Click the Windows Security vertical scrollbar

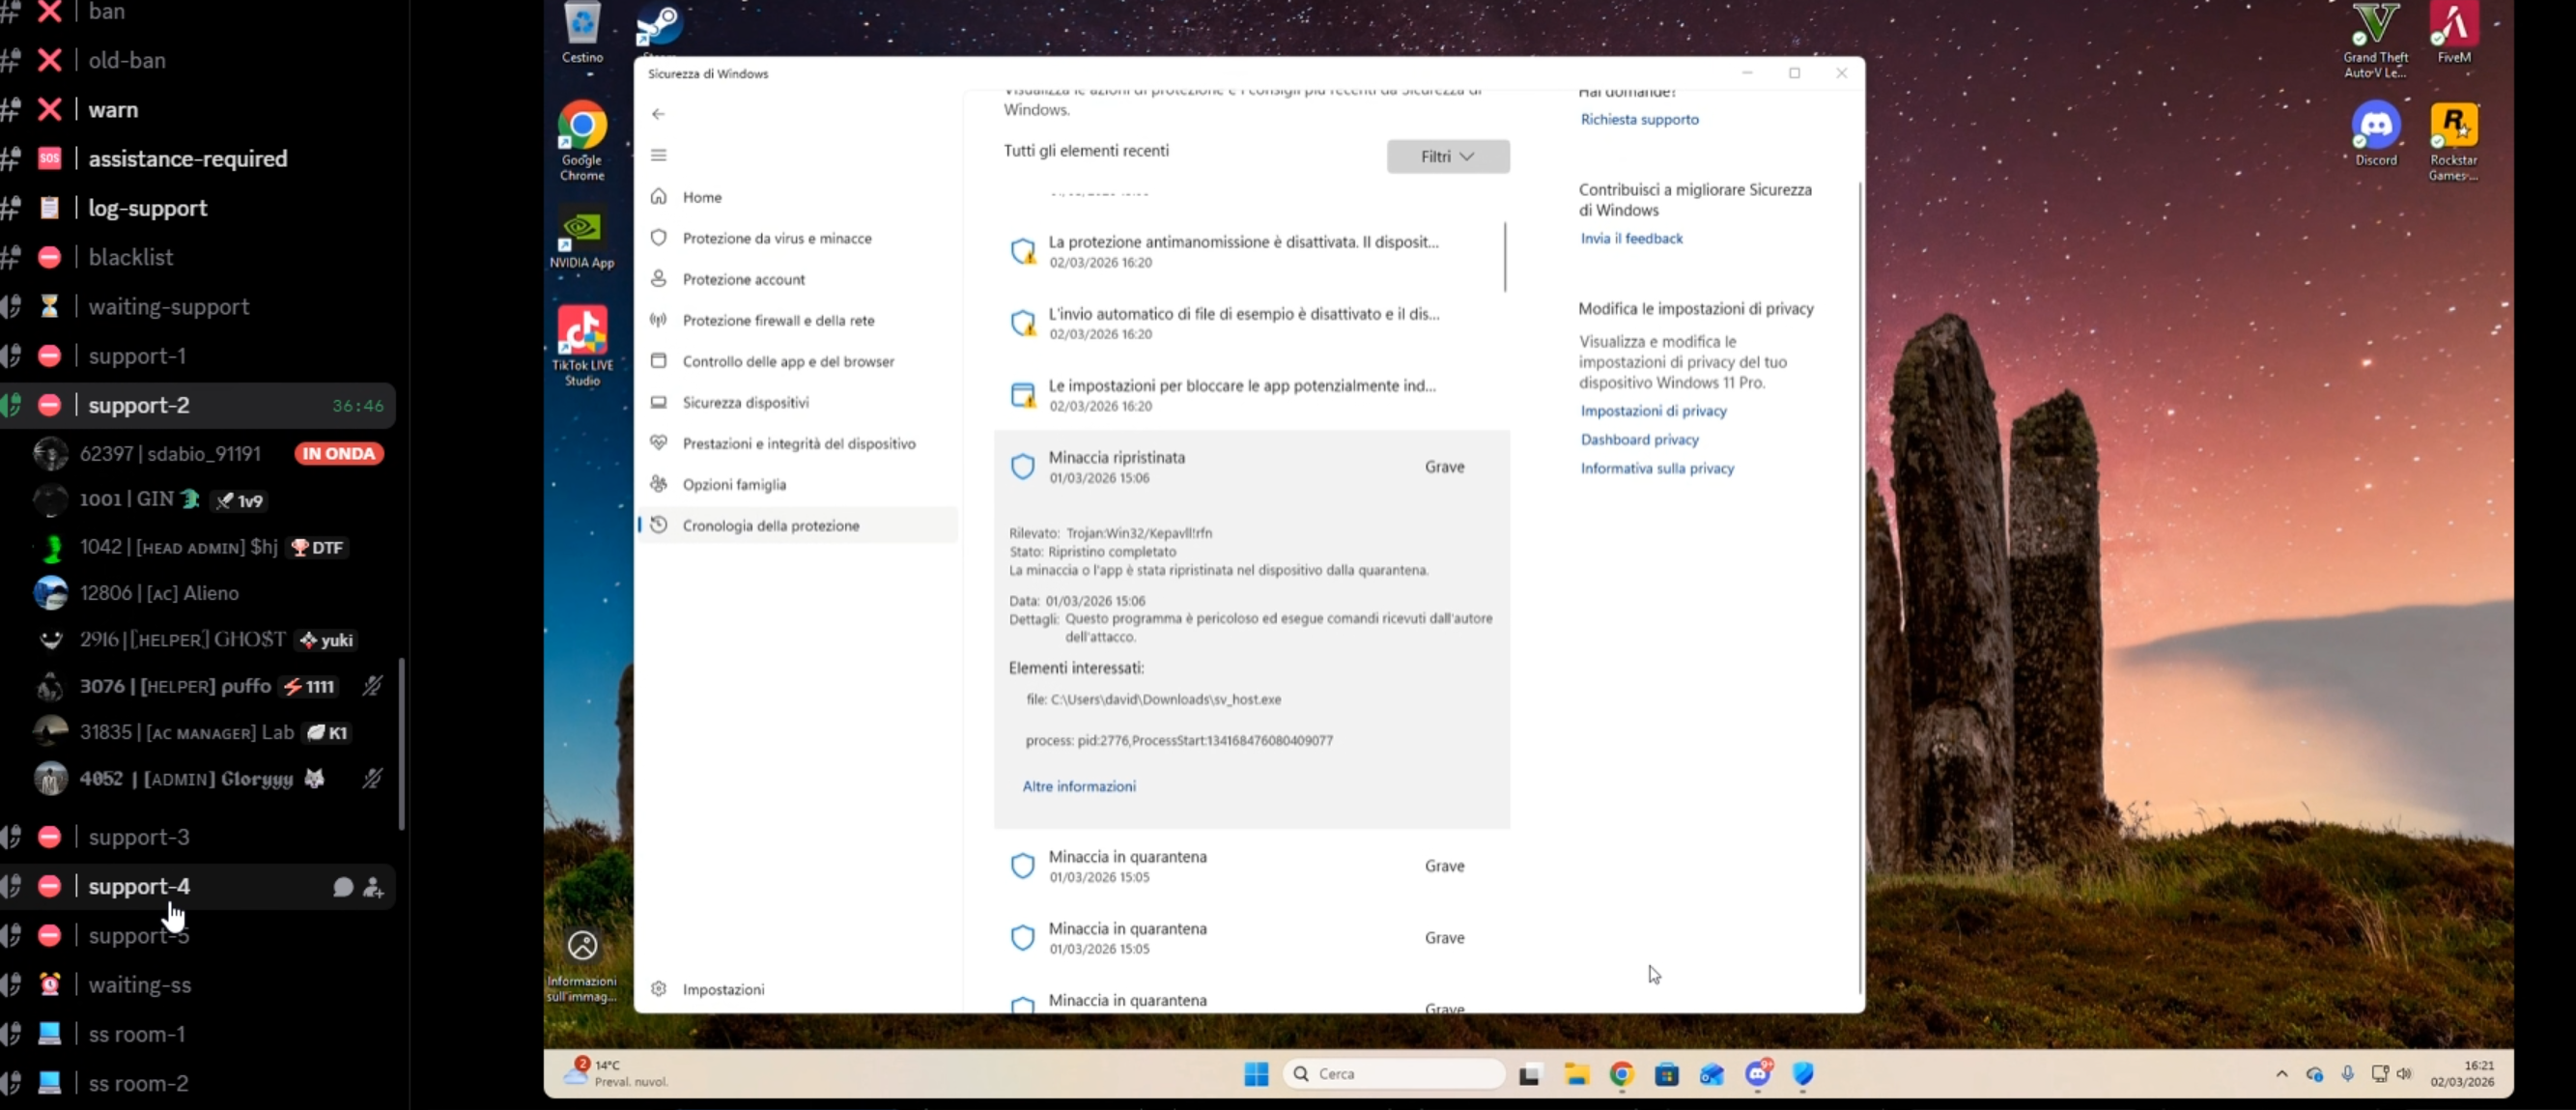click(1859, 588)
